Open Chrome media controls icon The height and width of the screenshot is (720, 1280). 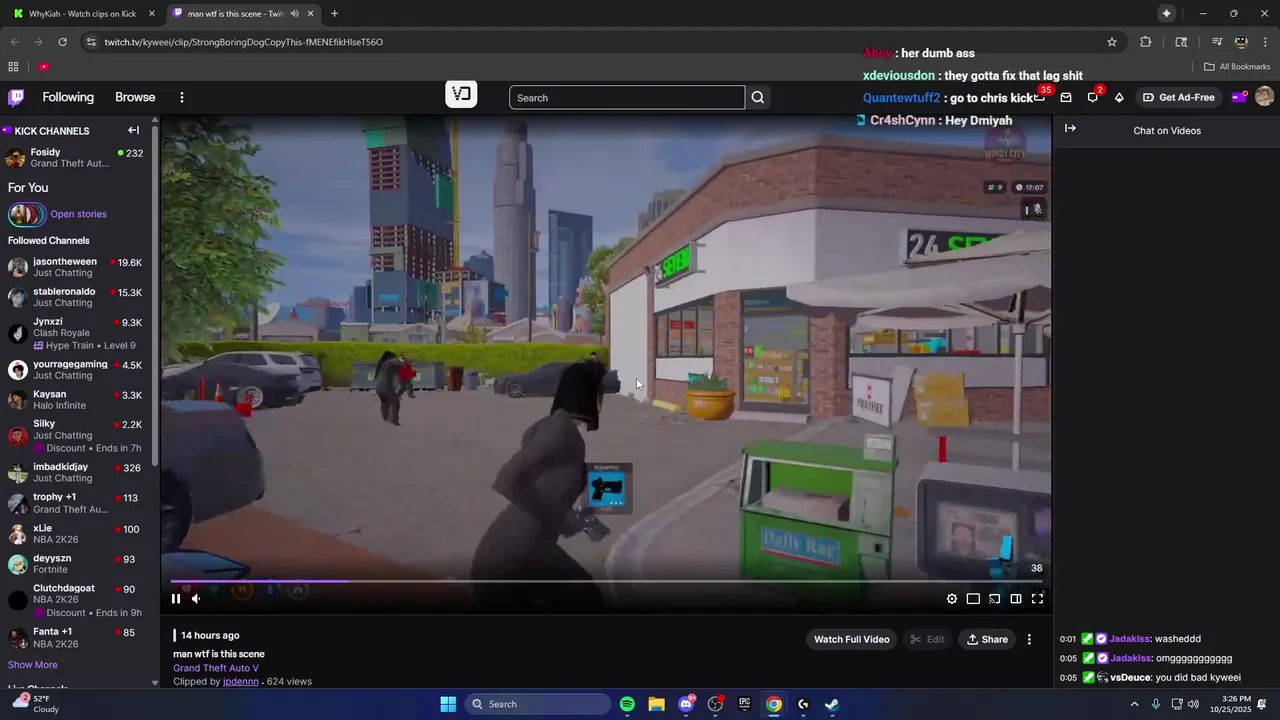pos(1217,42)
